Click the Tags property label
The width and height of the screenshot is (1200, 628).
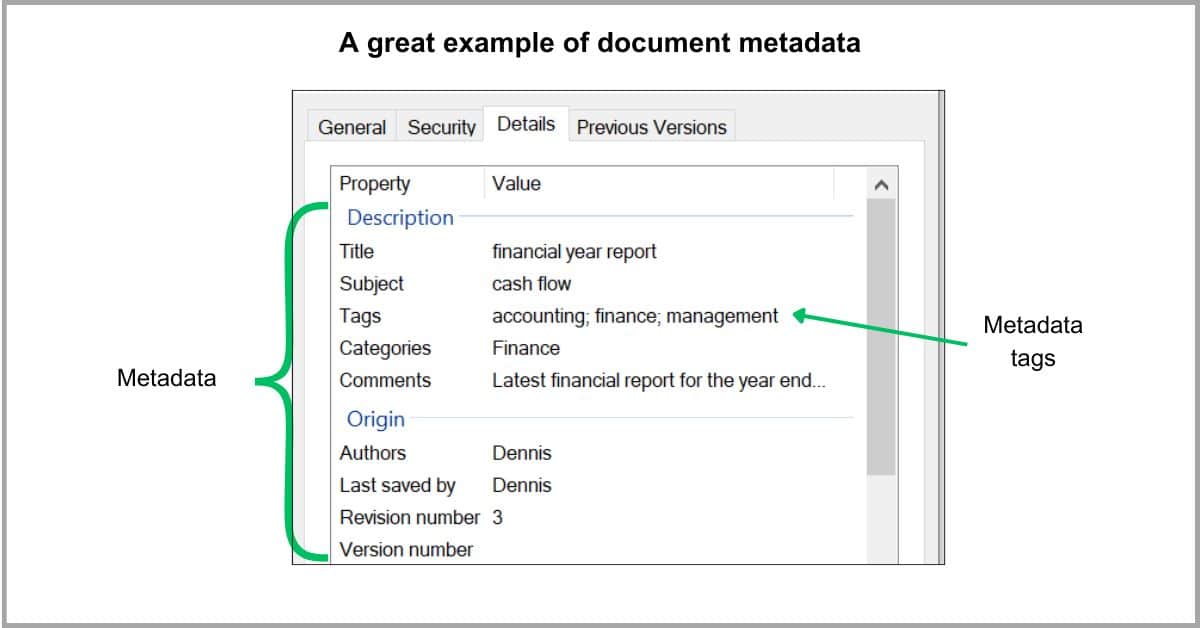360,316
